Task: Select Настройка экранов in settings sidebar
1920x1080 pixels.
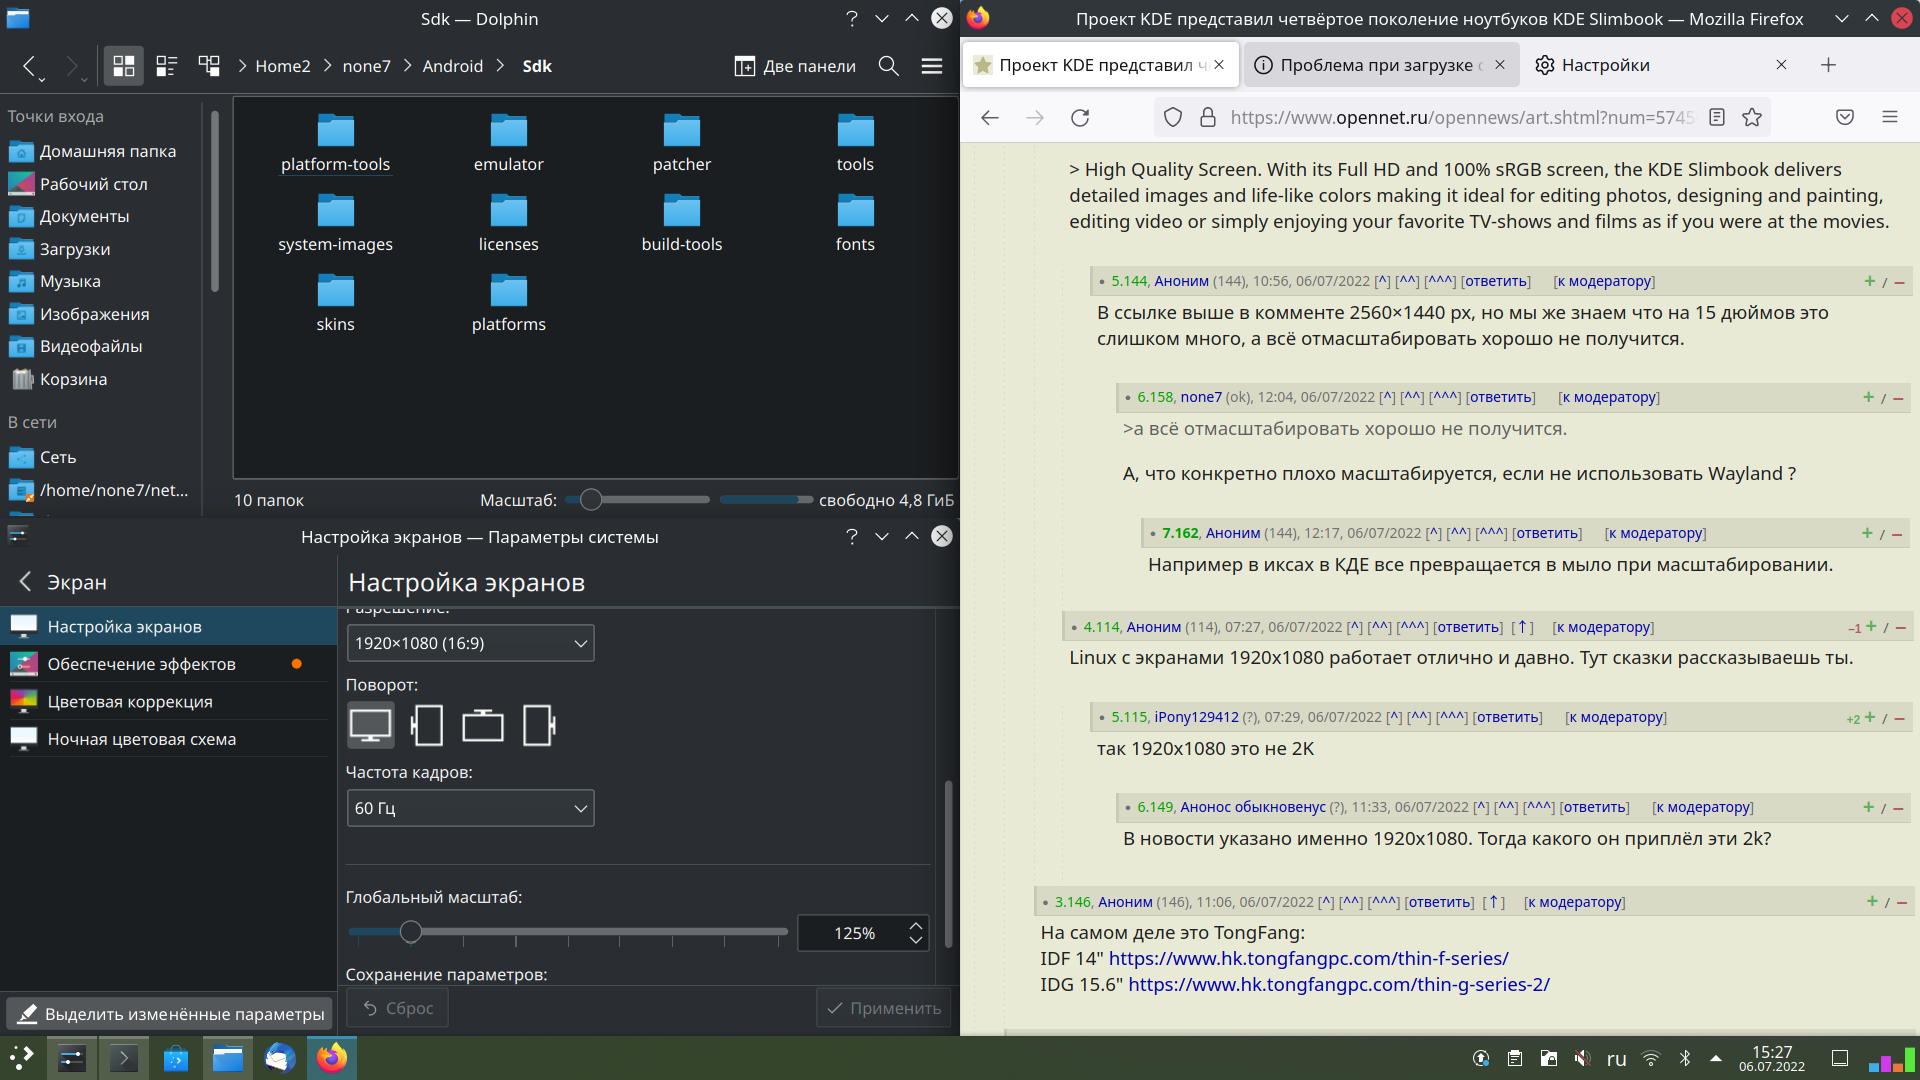Action: tap(168, 627)
